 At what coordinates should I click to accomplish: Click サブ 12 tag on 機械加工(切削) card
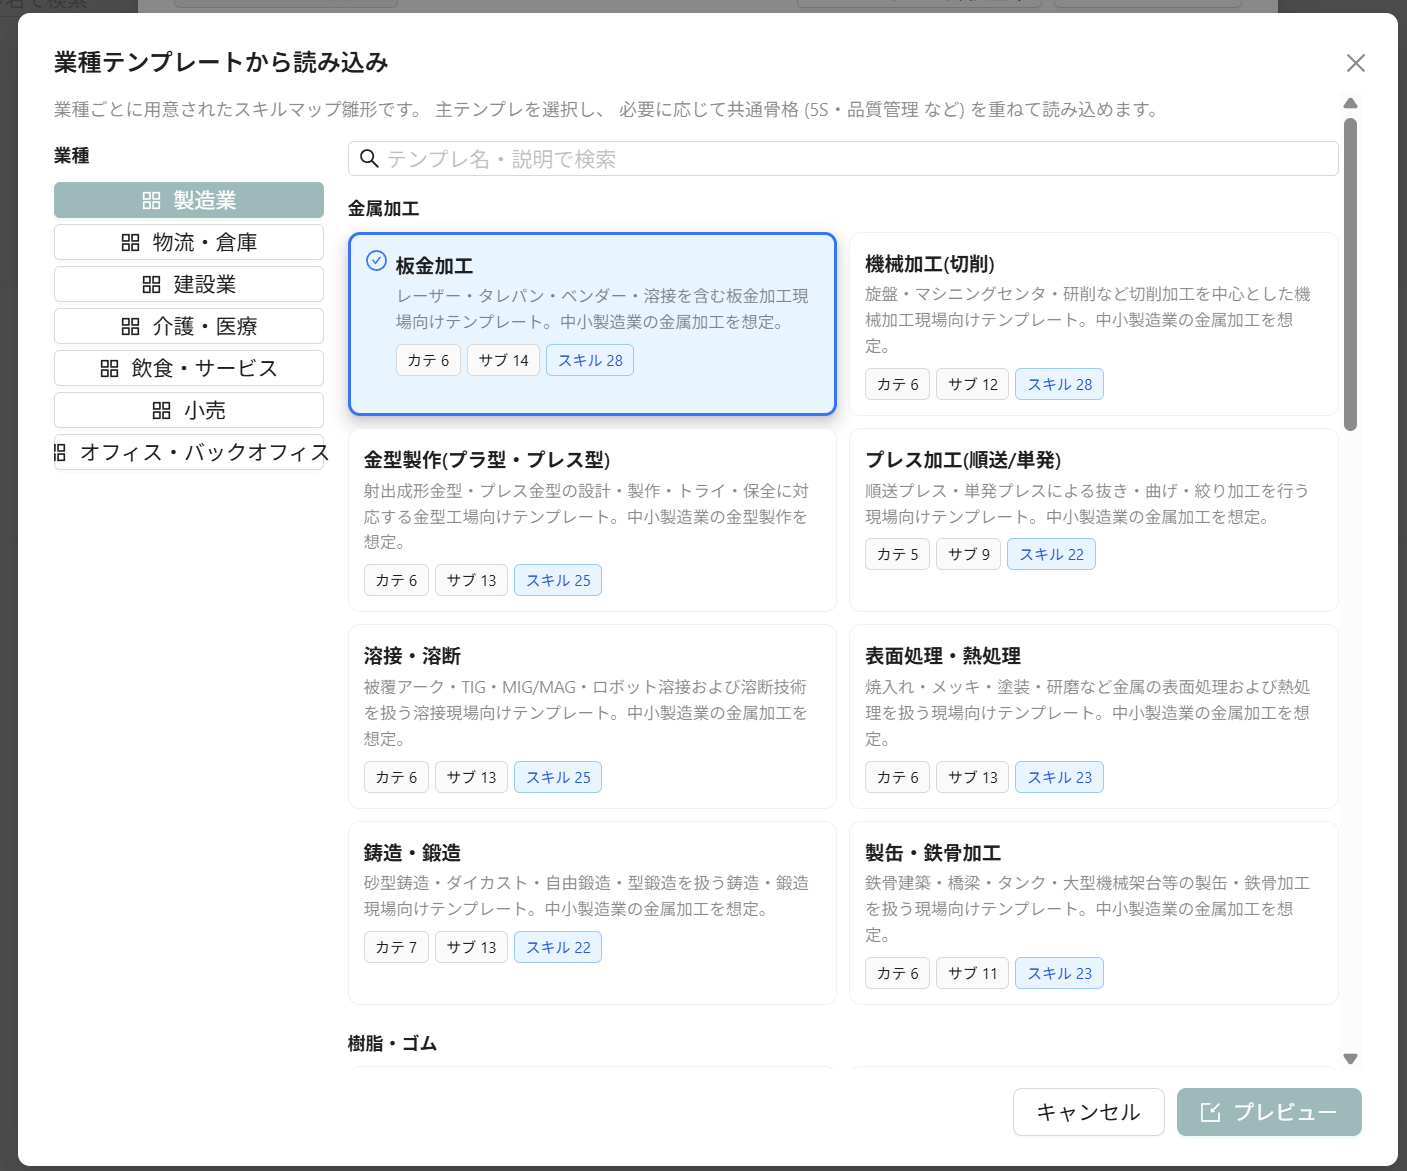[x=972, y=384]
